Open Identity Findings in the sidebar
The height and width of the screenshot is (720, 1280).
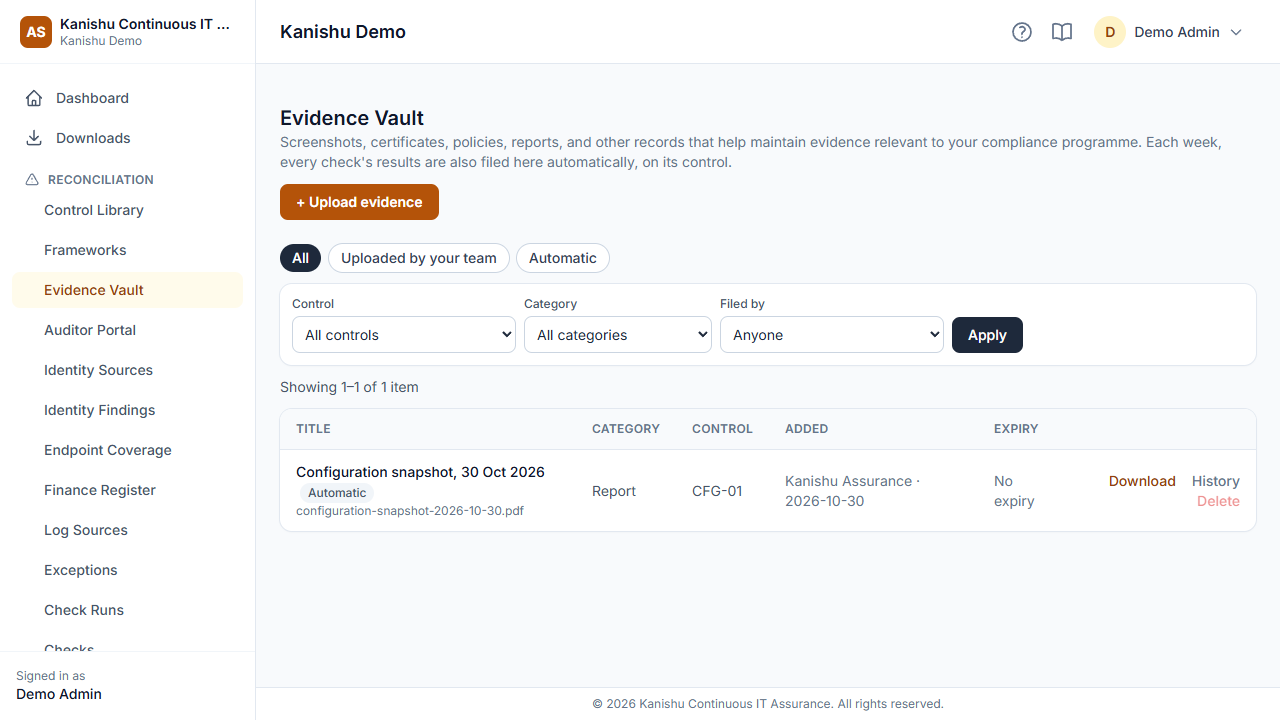(x=128, y=410)
